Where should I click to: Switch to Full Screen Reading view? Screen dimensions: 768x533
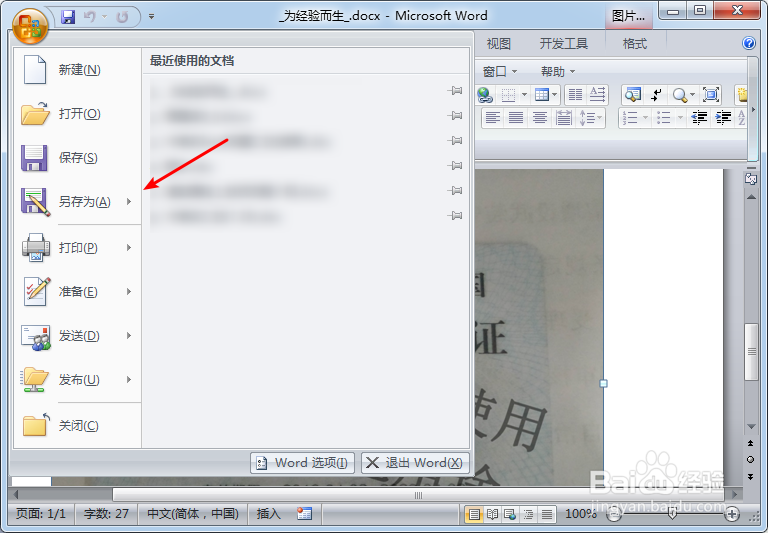click(x=492, y=514)
